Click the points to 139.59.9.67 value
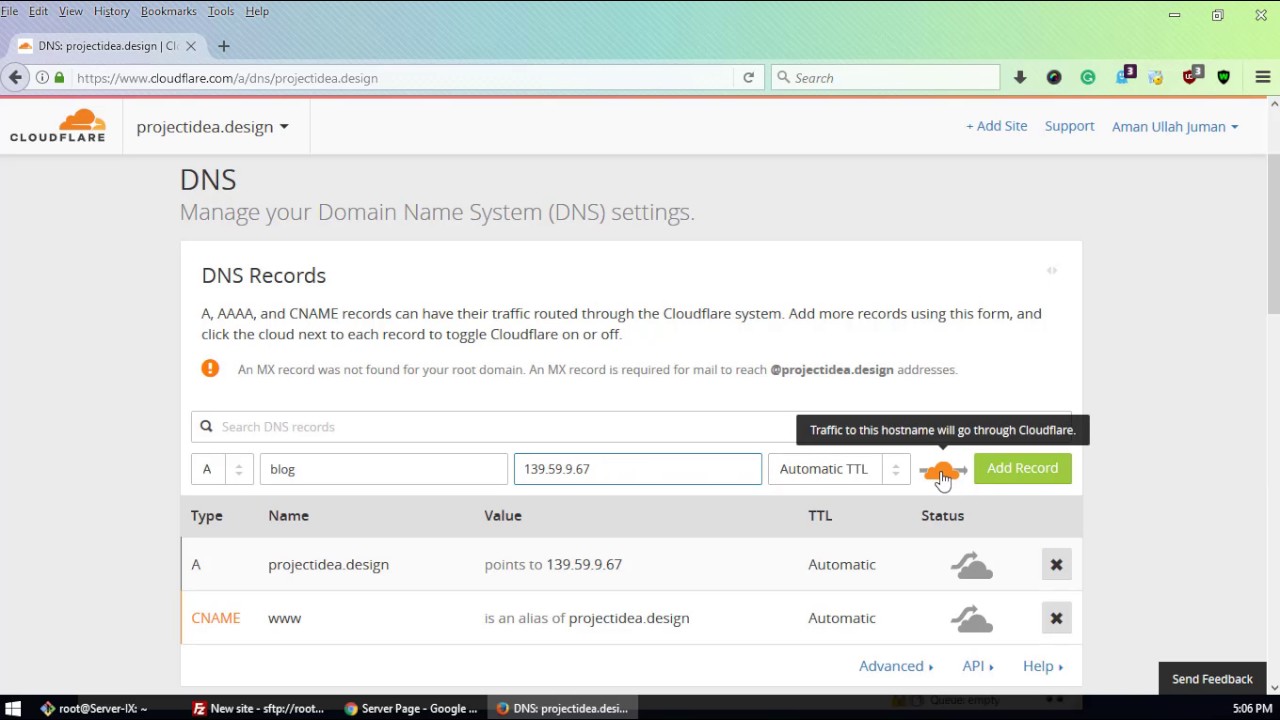The image size is (1280, 720). [553, 565]
